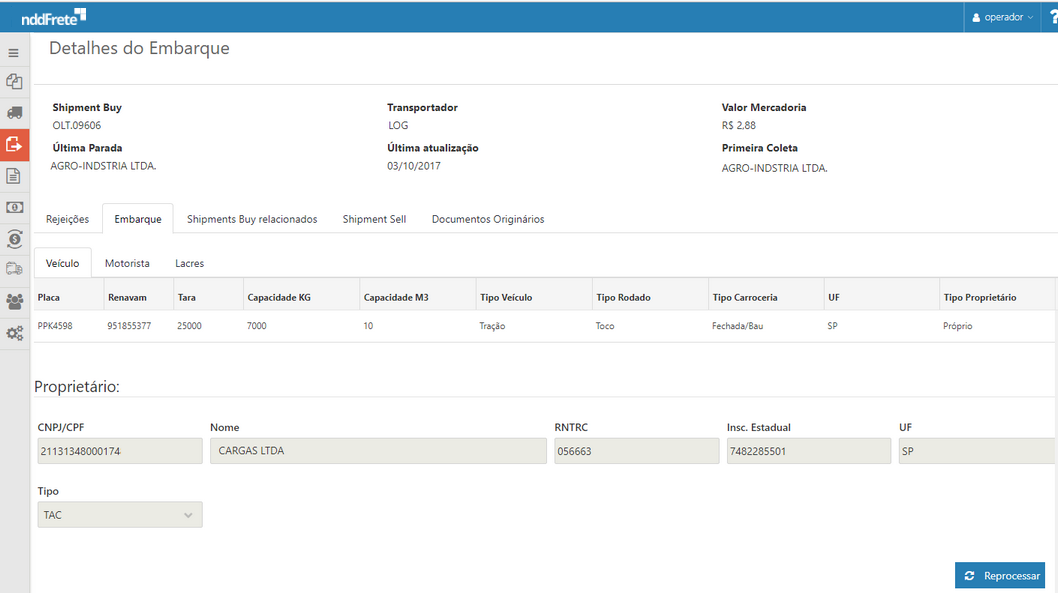Open the document page sidebar icon
1058x593 pixels.
point(14,176)
